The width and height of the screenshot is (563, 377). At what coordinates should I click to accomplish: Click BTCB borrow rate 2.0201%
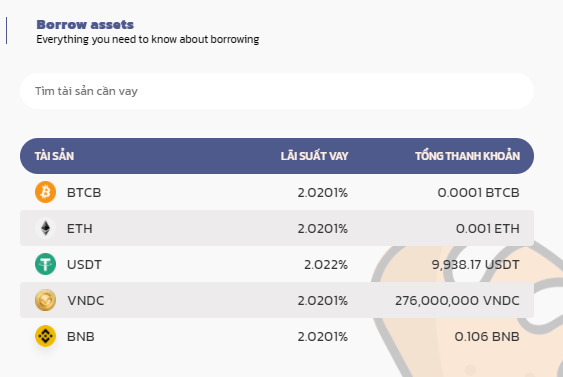pos(322,193)
